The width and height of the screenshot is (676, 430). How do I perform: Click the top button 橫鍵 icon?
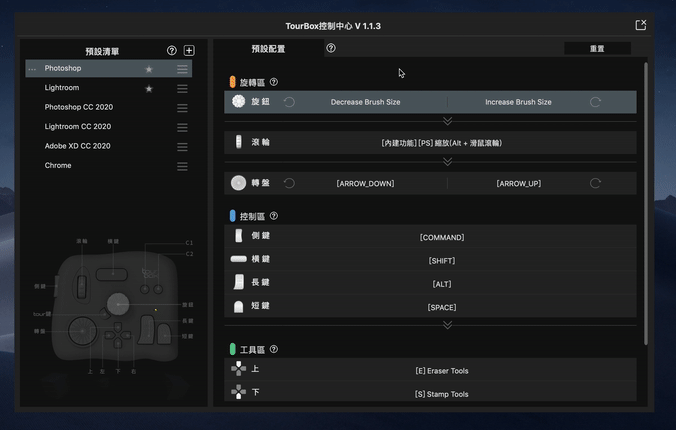tap(238, 259)
